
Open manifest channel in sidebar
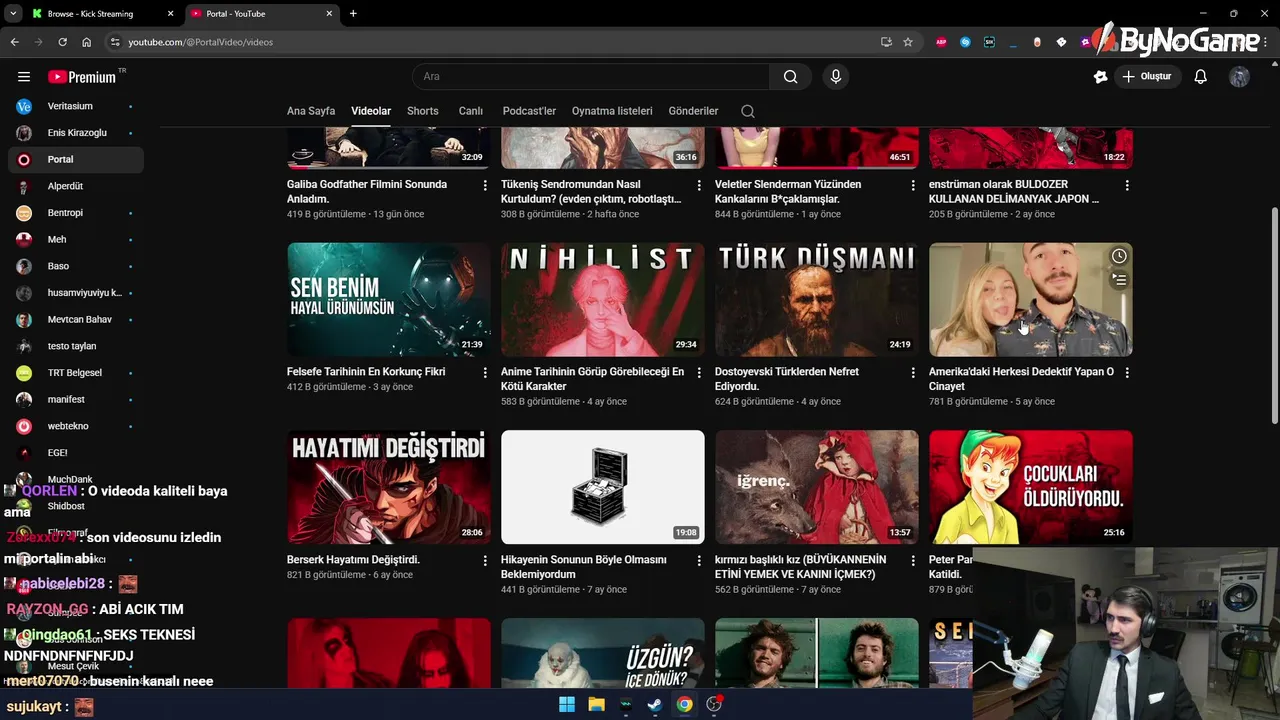click(76, 400)
